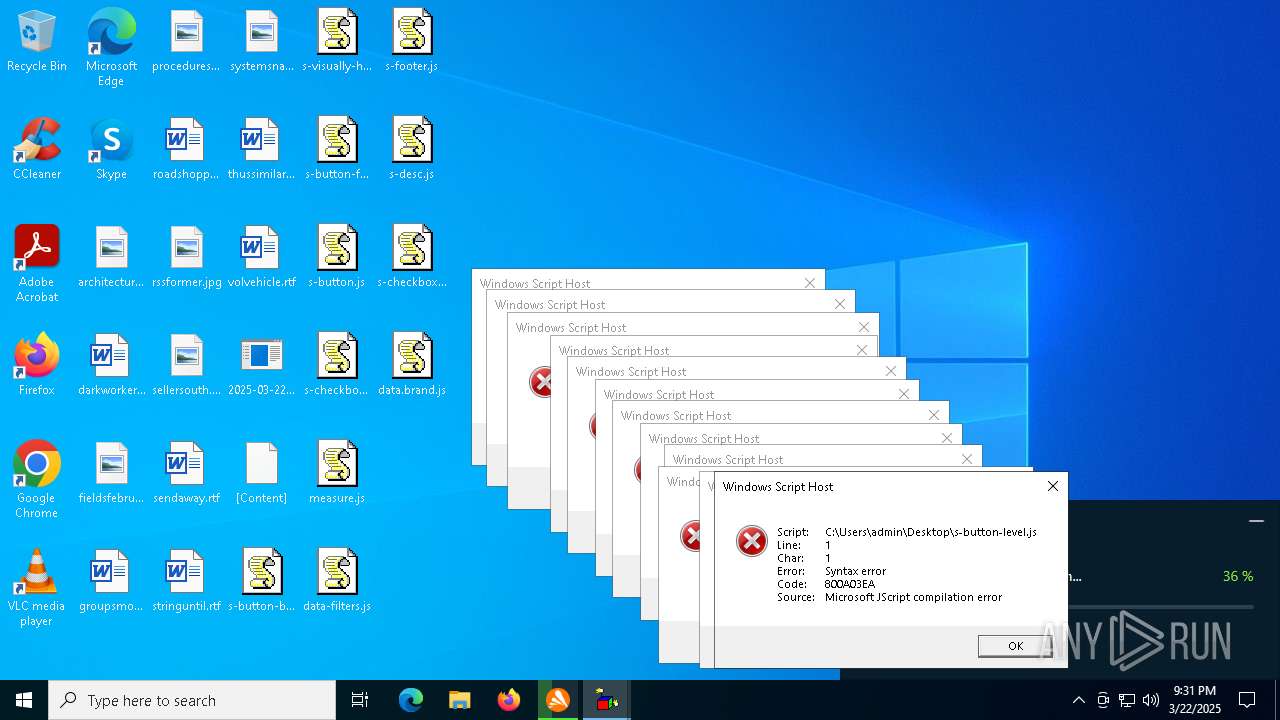Open Task View from the taskbar
The height and width of the screenshot is (720, 1280).
[x=360, y=700]
